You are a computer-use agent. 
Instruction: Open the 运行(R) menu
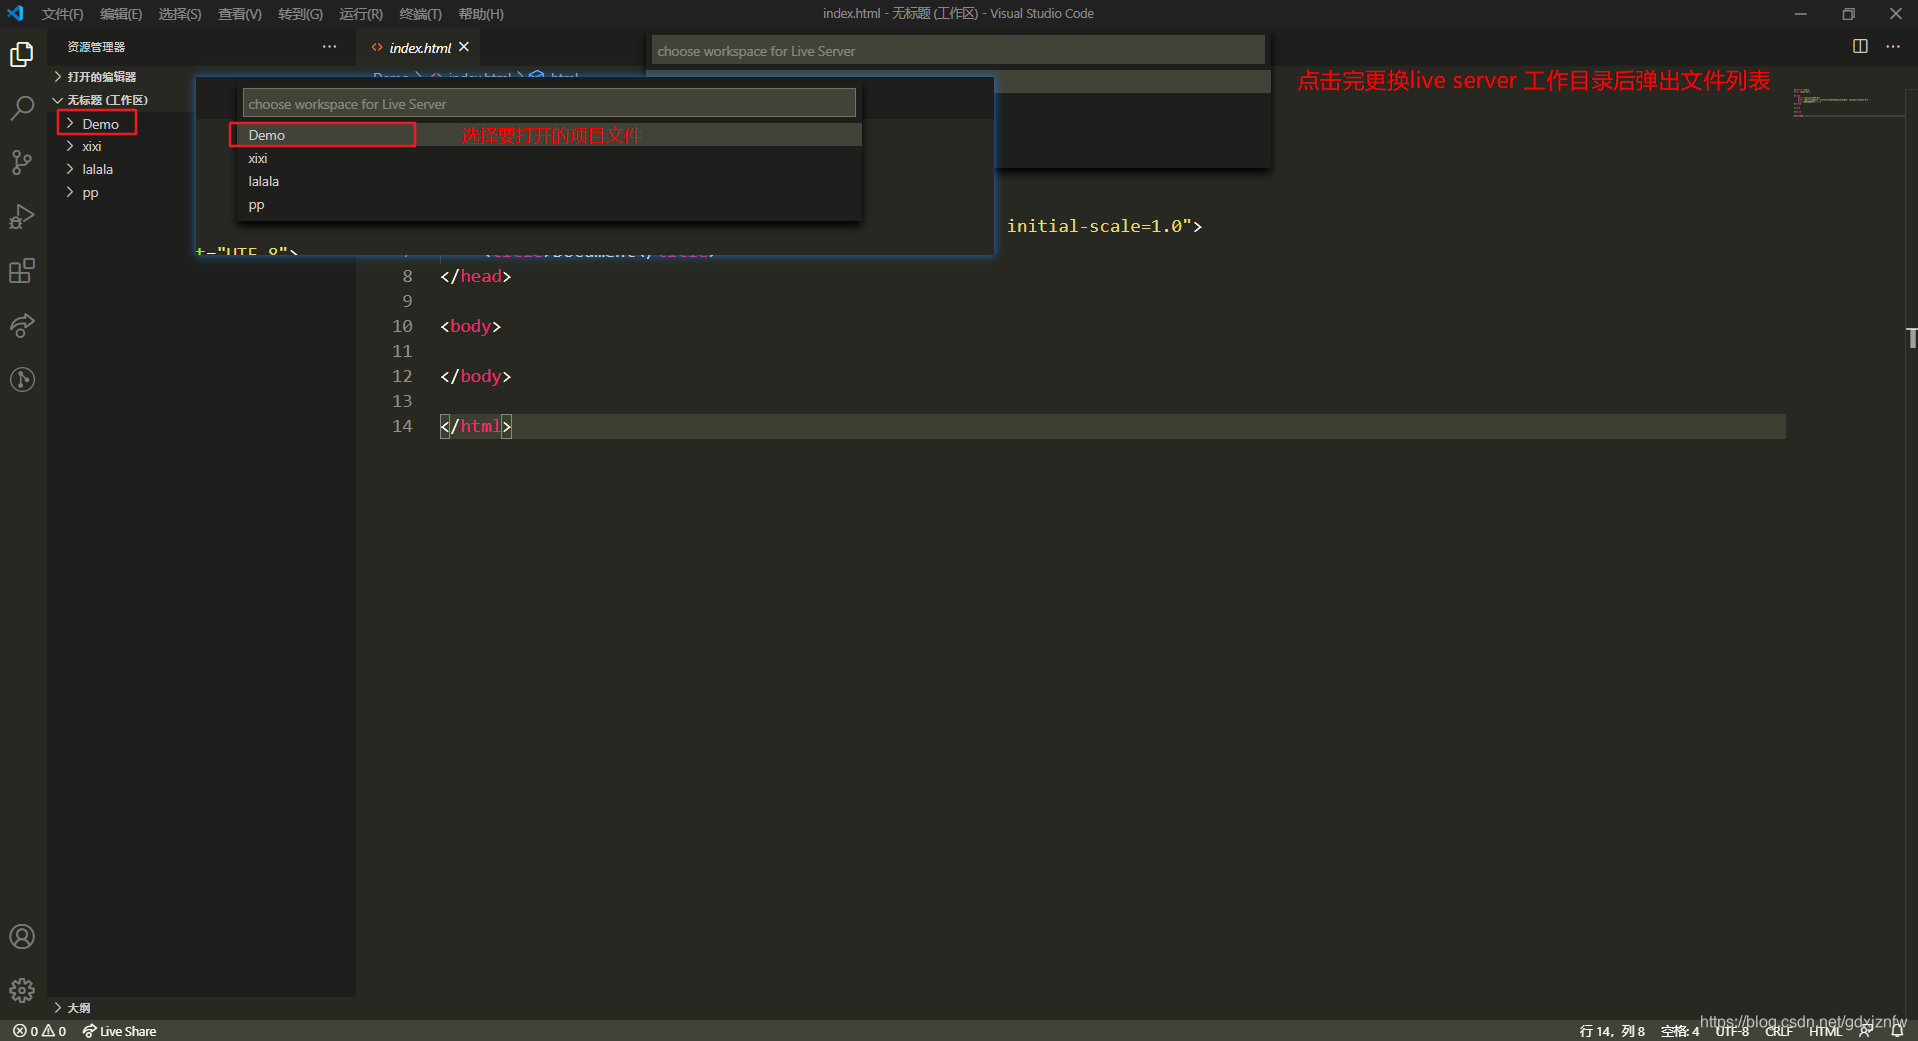[361, 14]
